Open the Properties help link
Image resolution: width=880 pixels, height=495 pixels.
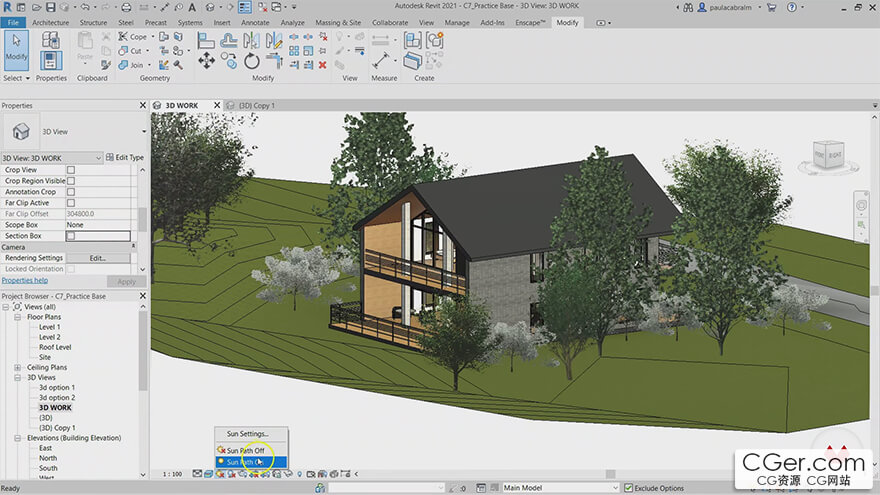25,281
